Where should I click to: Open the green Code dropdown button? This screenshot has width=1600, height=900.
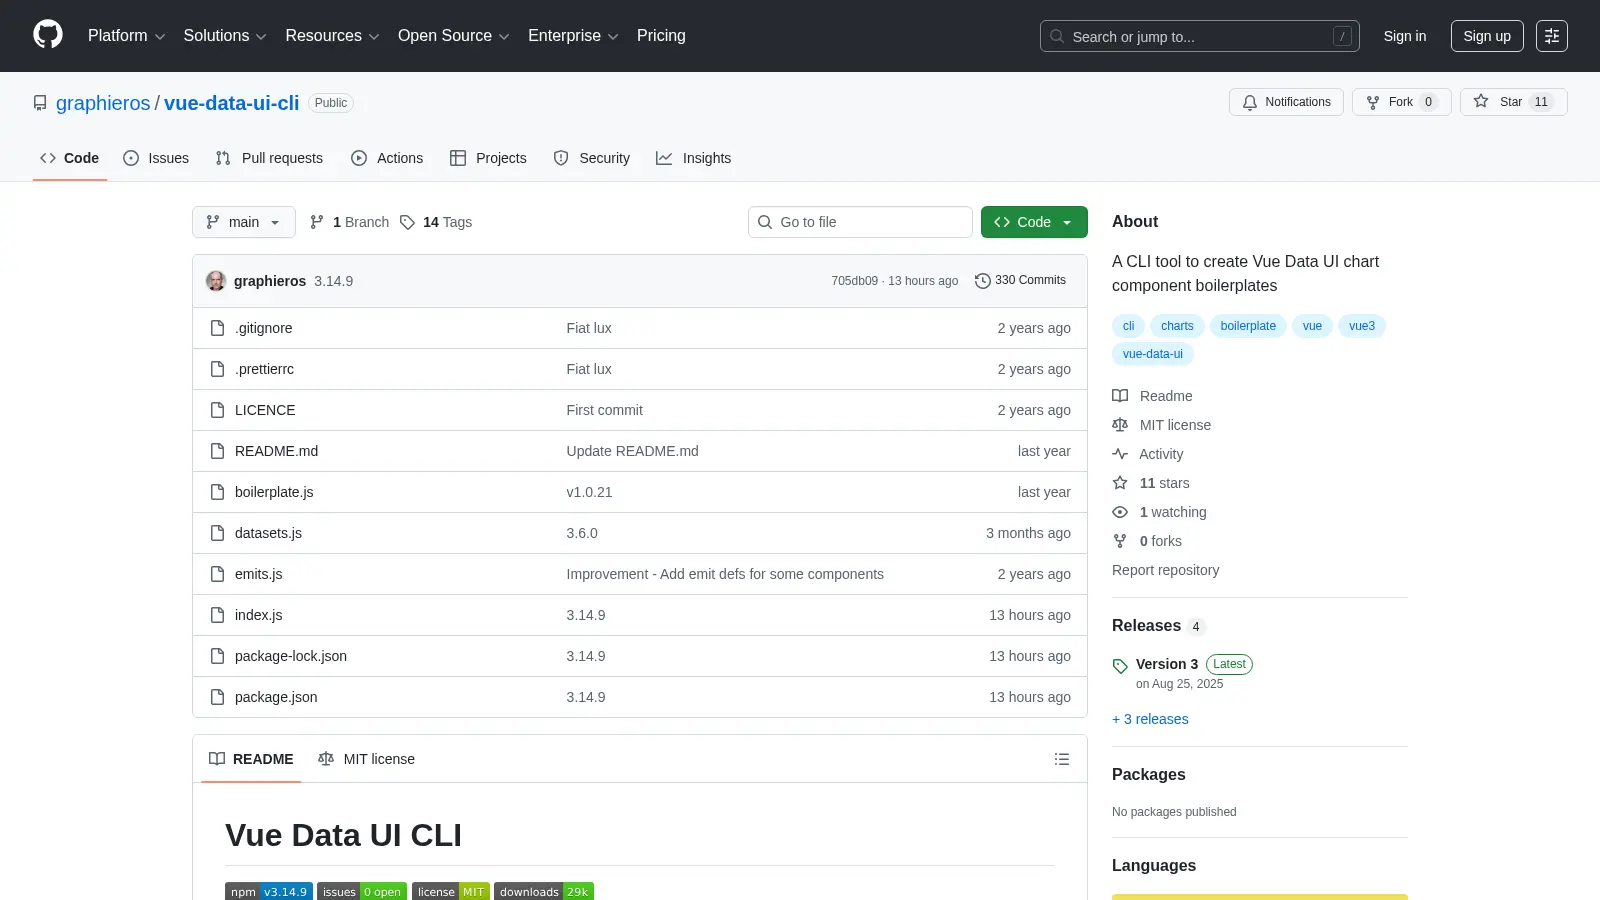pos(1034,222)
